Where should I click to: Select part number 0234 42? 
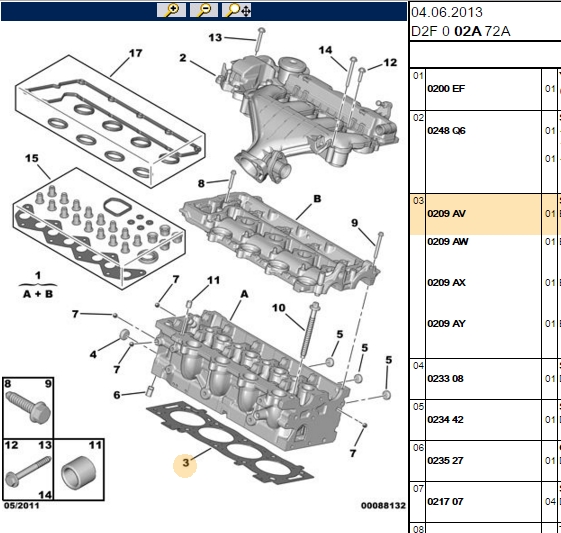445,420
